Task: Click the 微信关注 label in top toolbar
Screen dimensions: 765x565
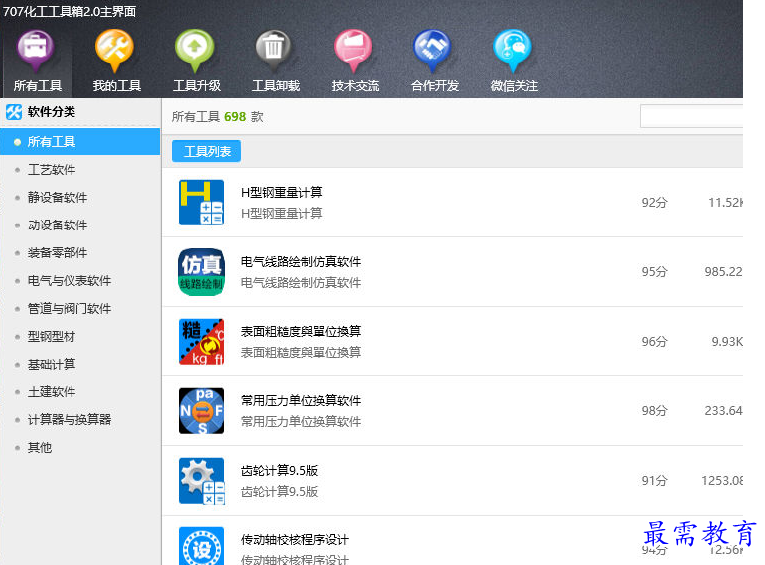Action: 514,86
